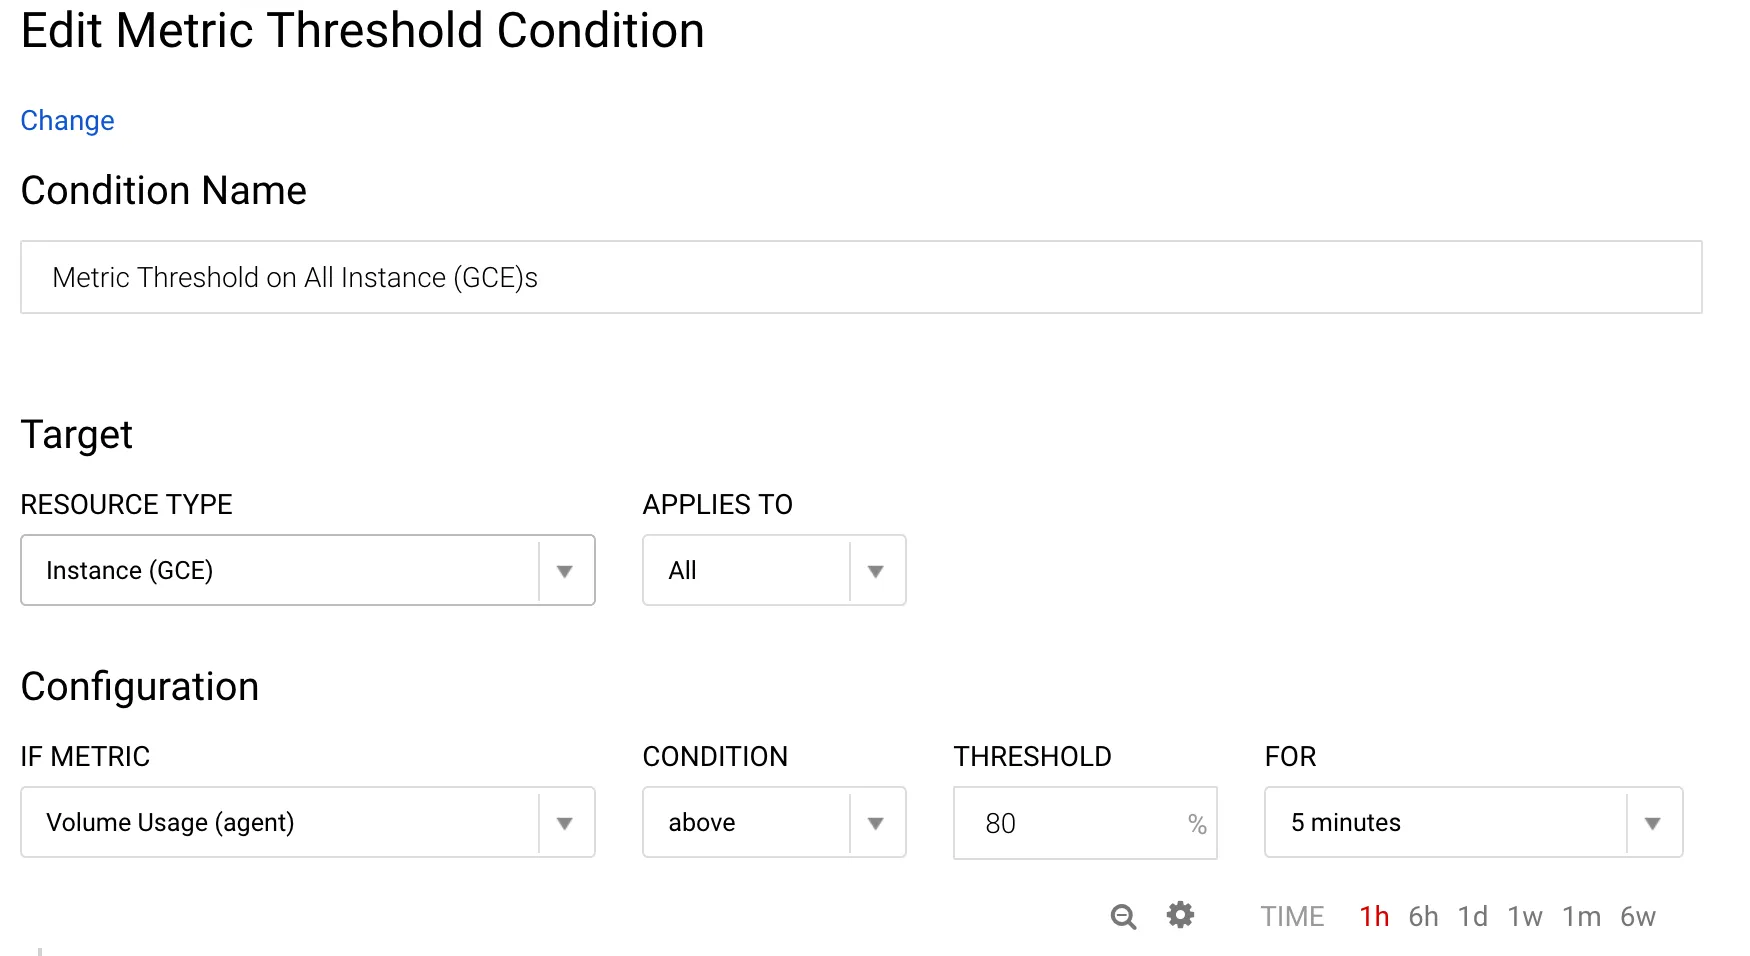Switch to the 6h time range
Image resolution: width=1750 pixels, height=956 pixels.
[x=1423, y=917]
